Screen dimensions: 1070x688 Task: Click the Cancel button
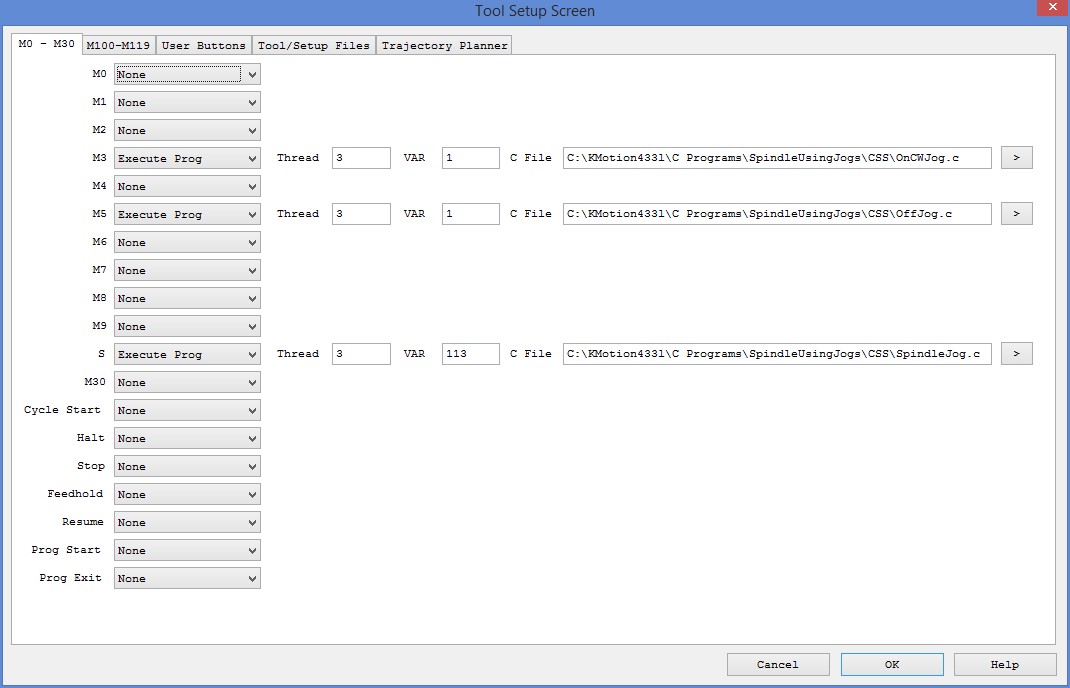777,664
